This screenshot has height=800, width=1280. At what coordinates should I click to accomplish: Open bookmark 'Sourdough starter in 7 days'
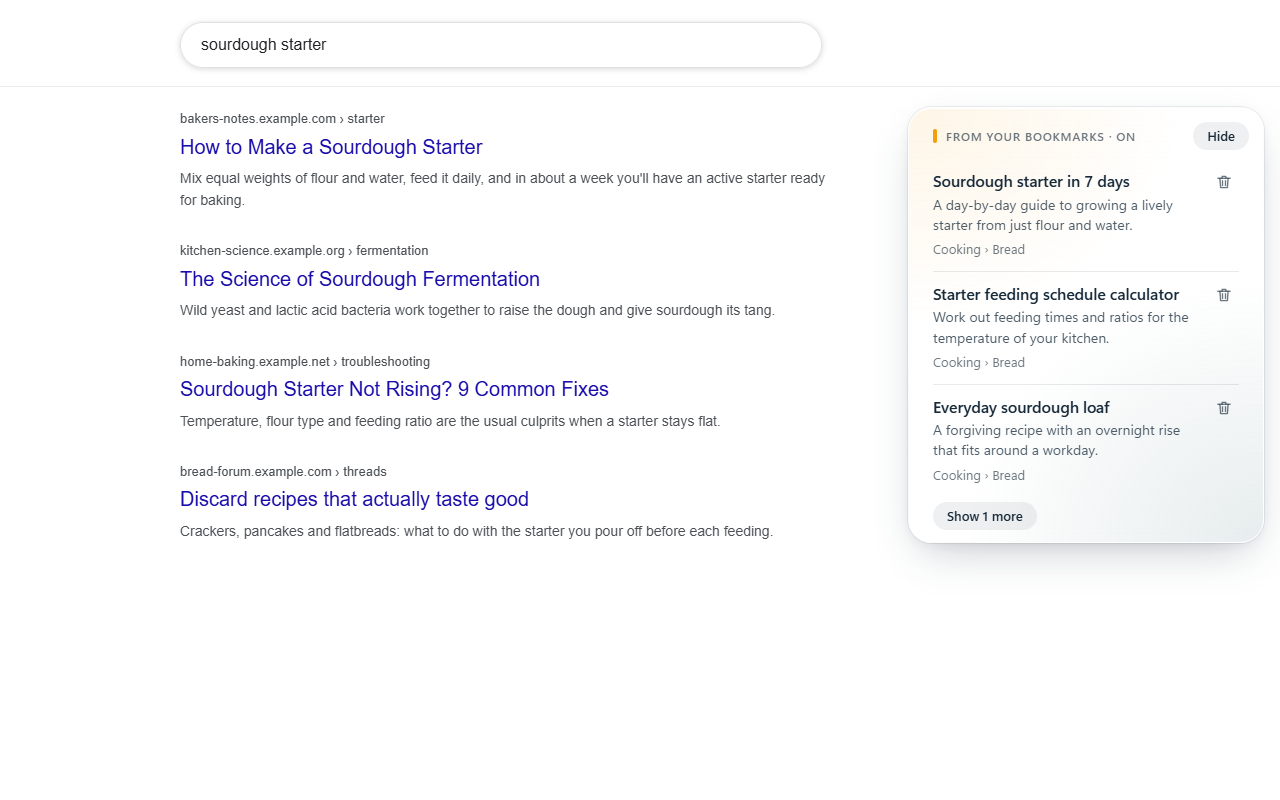click(x=1031, y=182)
